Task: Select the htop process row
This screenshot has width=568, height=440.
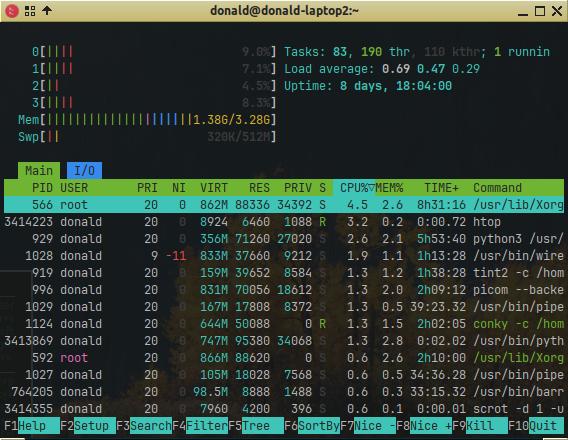Action: [x=284, y=222]
